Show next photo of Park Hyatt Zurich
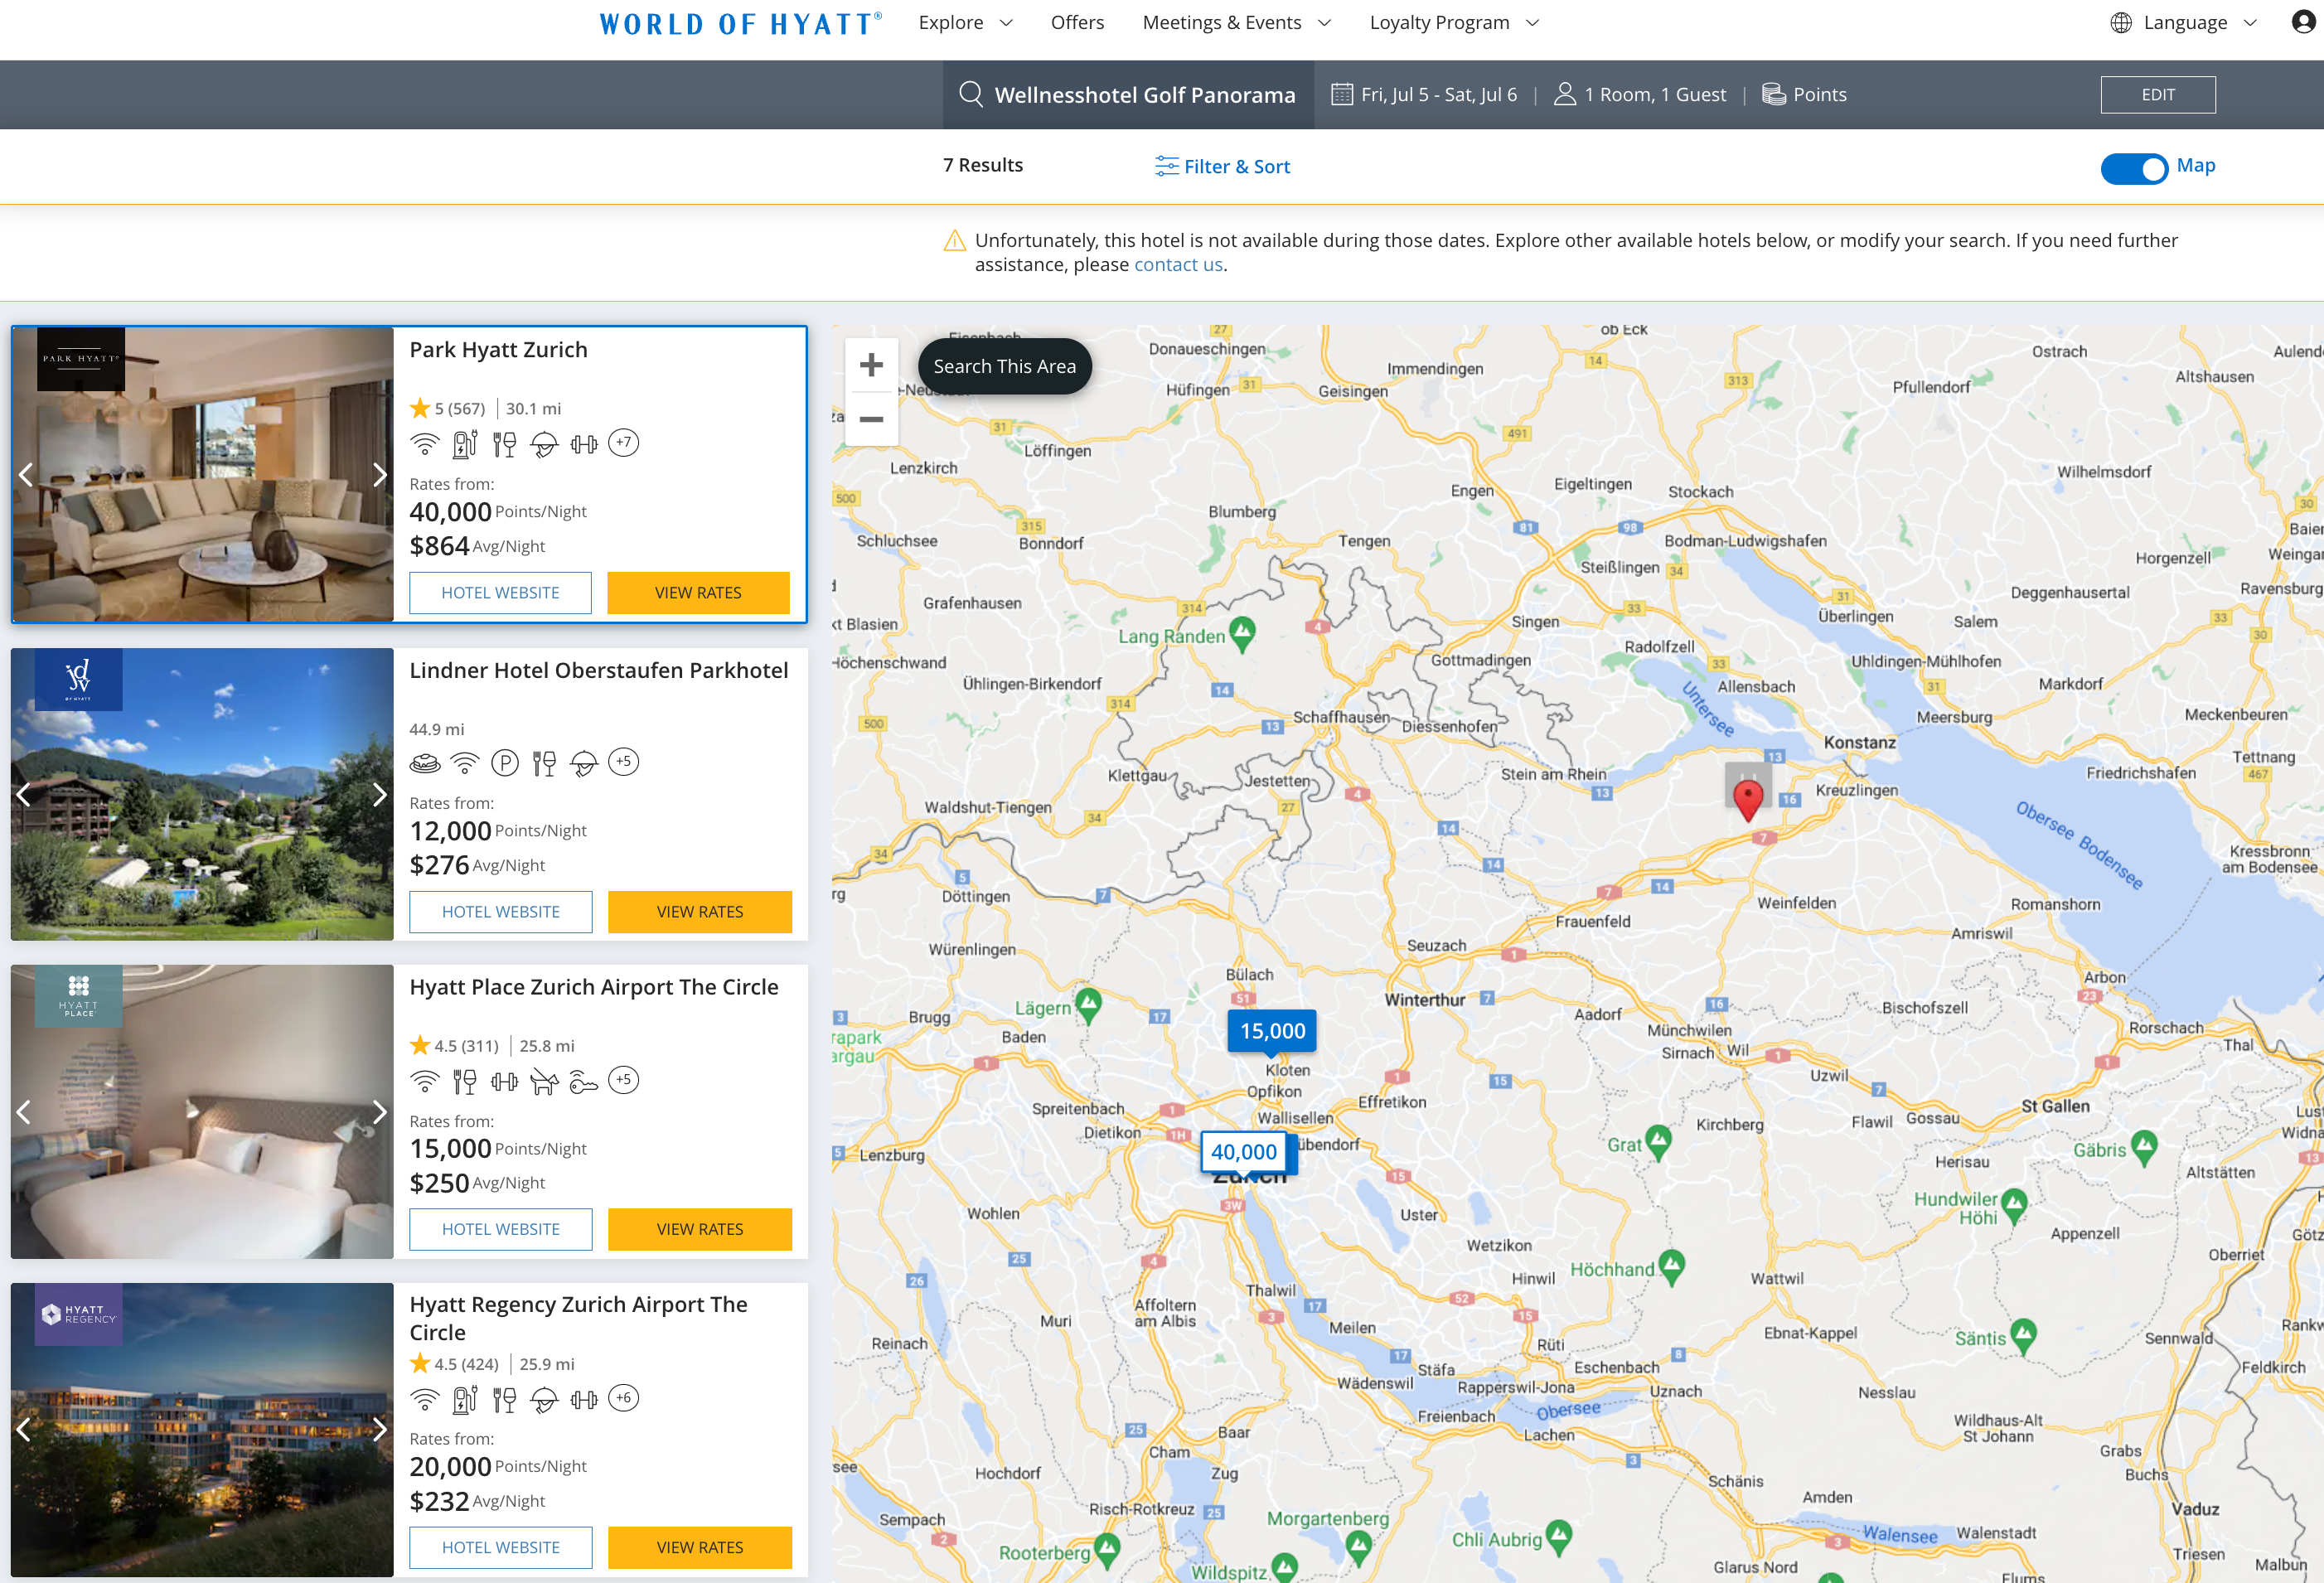The image size is (2324, 1583). pos(379,474)
